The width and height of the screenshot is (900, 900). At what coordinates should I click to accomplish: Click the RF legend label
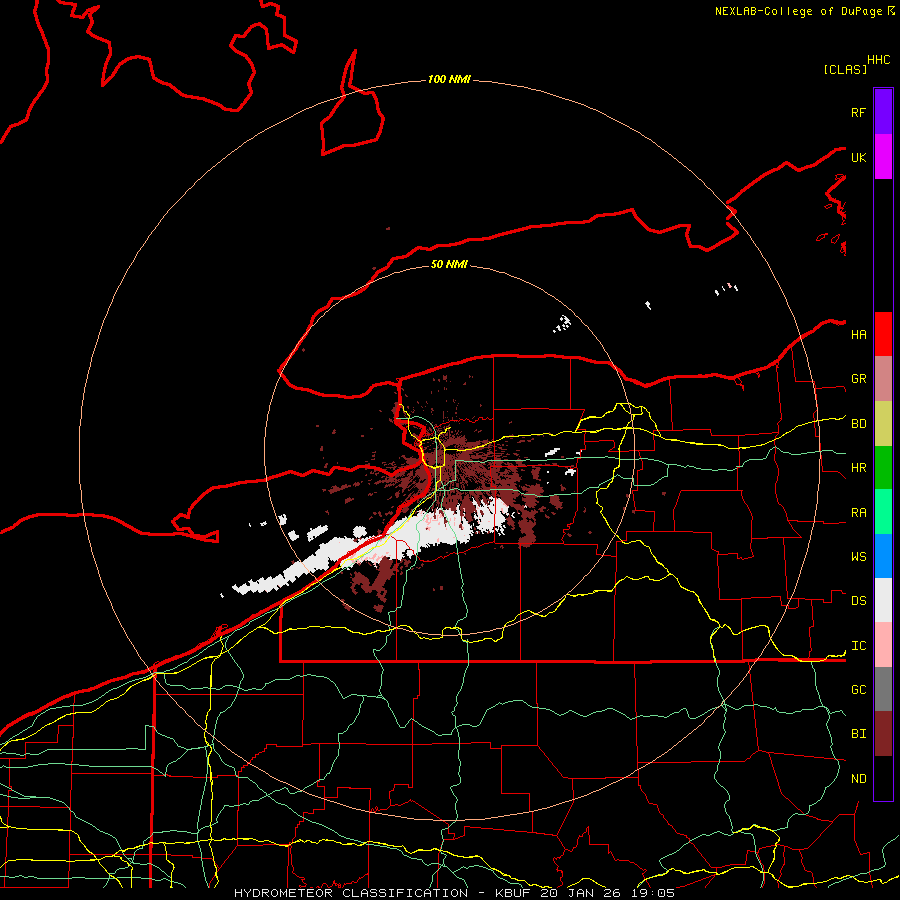(x=858, y=112)
